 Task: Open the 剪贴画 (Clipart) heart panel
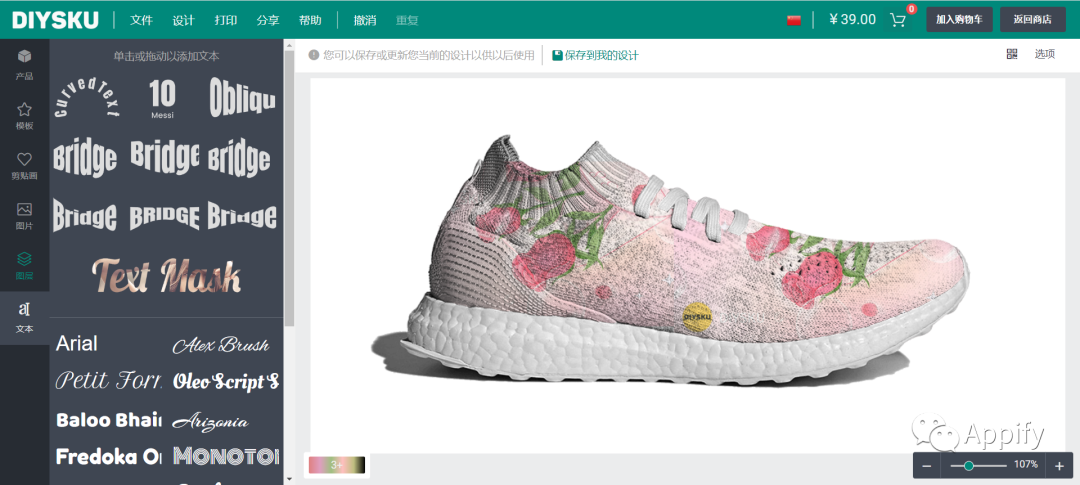tap(24, 166)
